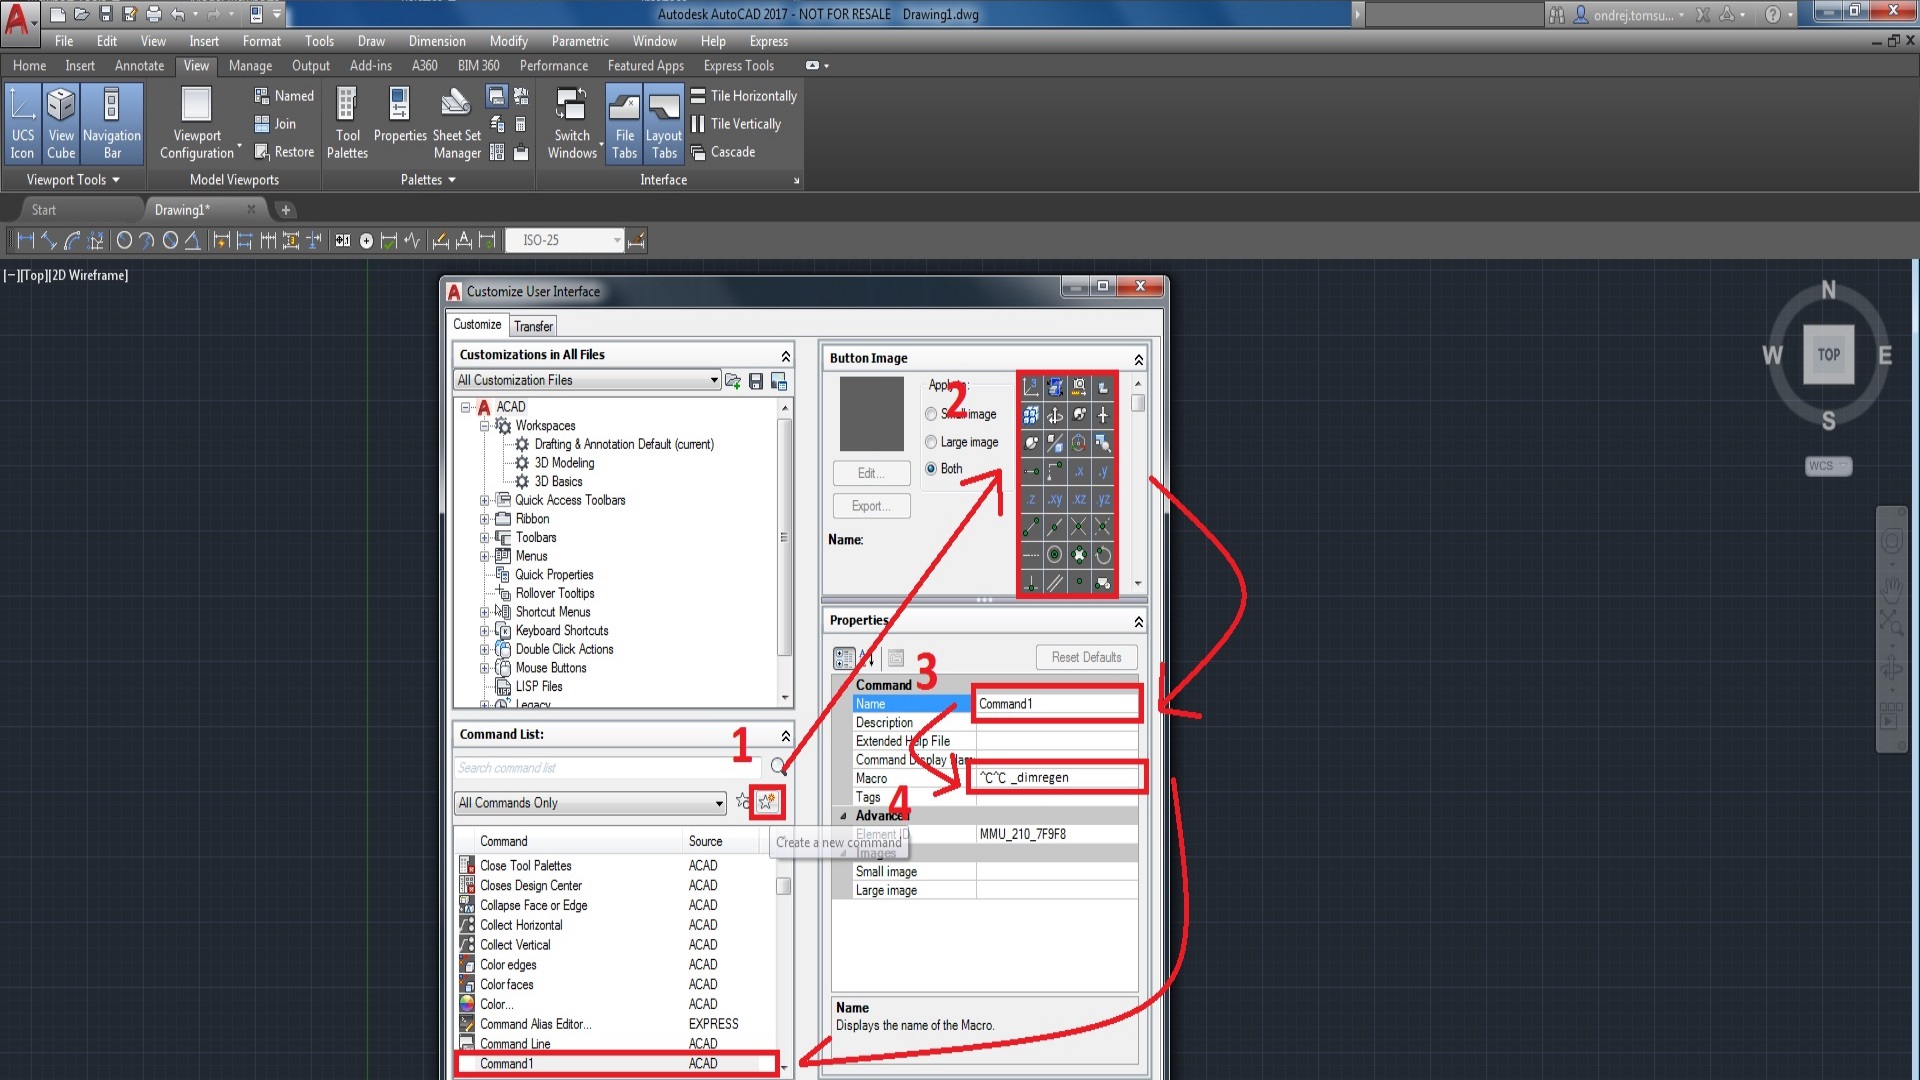Click the Search command list field
1920x1080 pixels.
coord(608,768)
